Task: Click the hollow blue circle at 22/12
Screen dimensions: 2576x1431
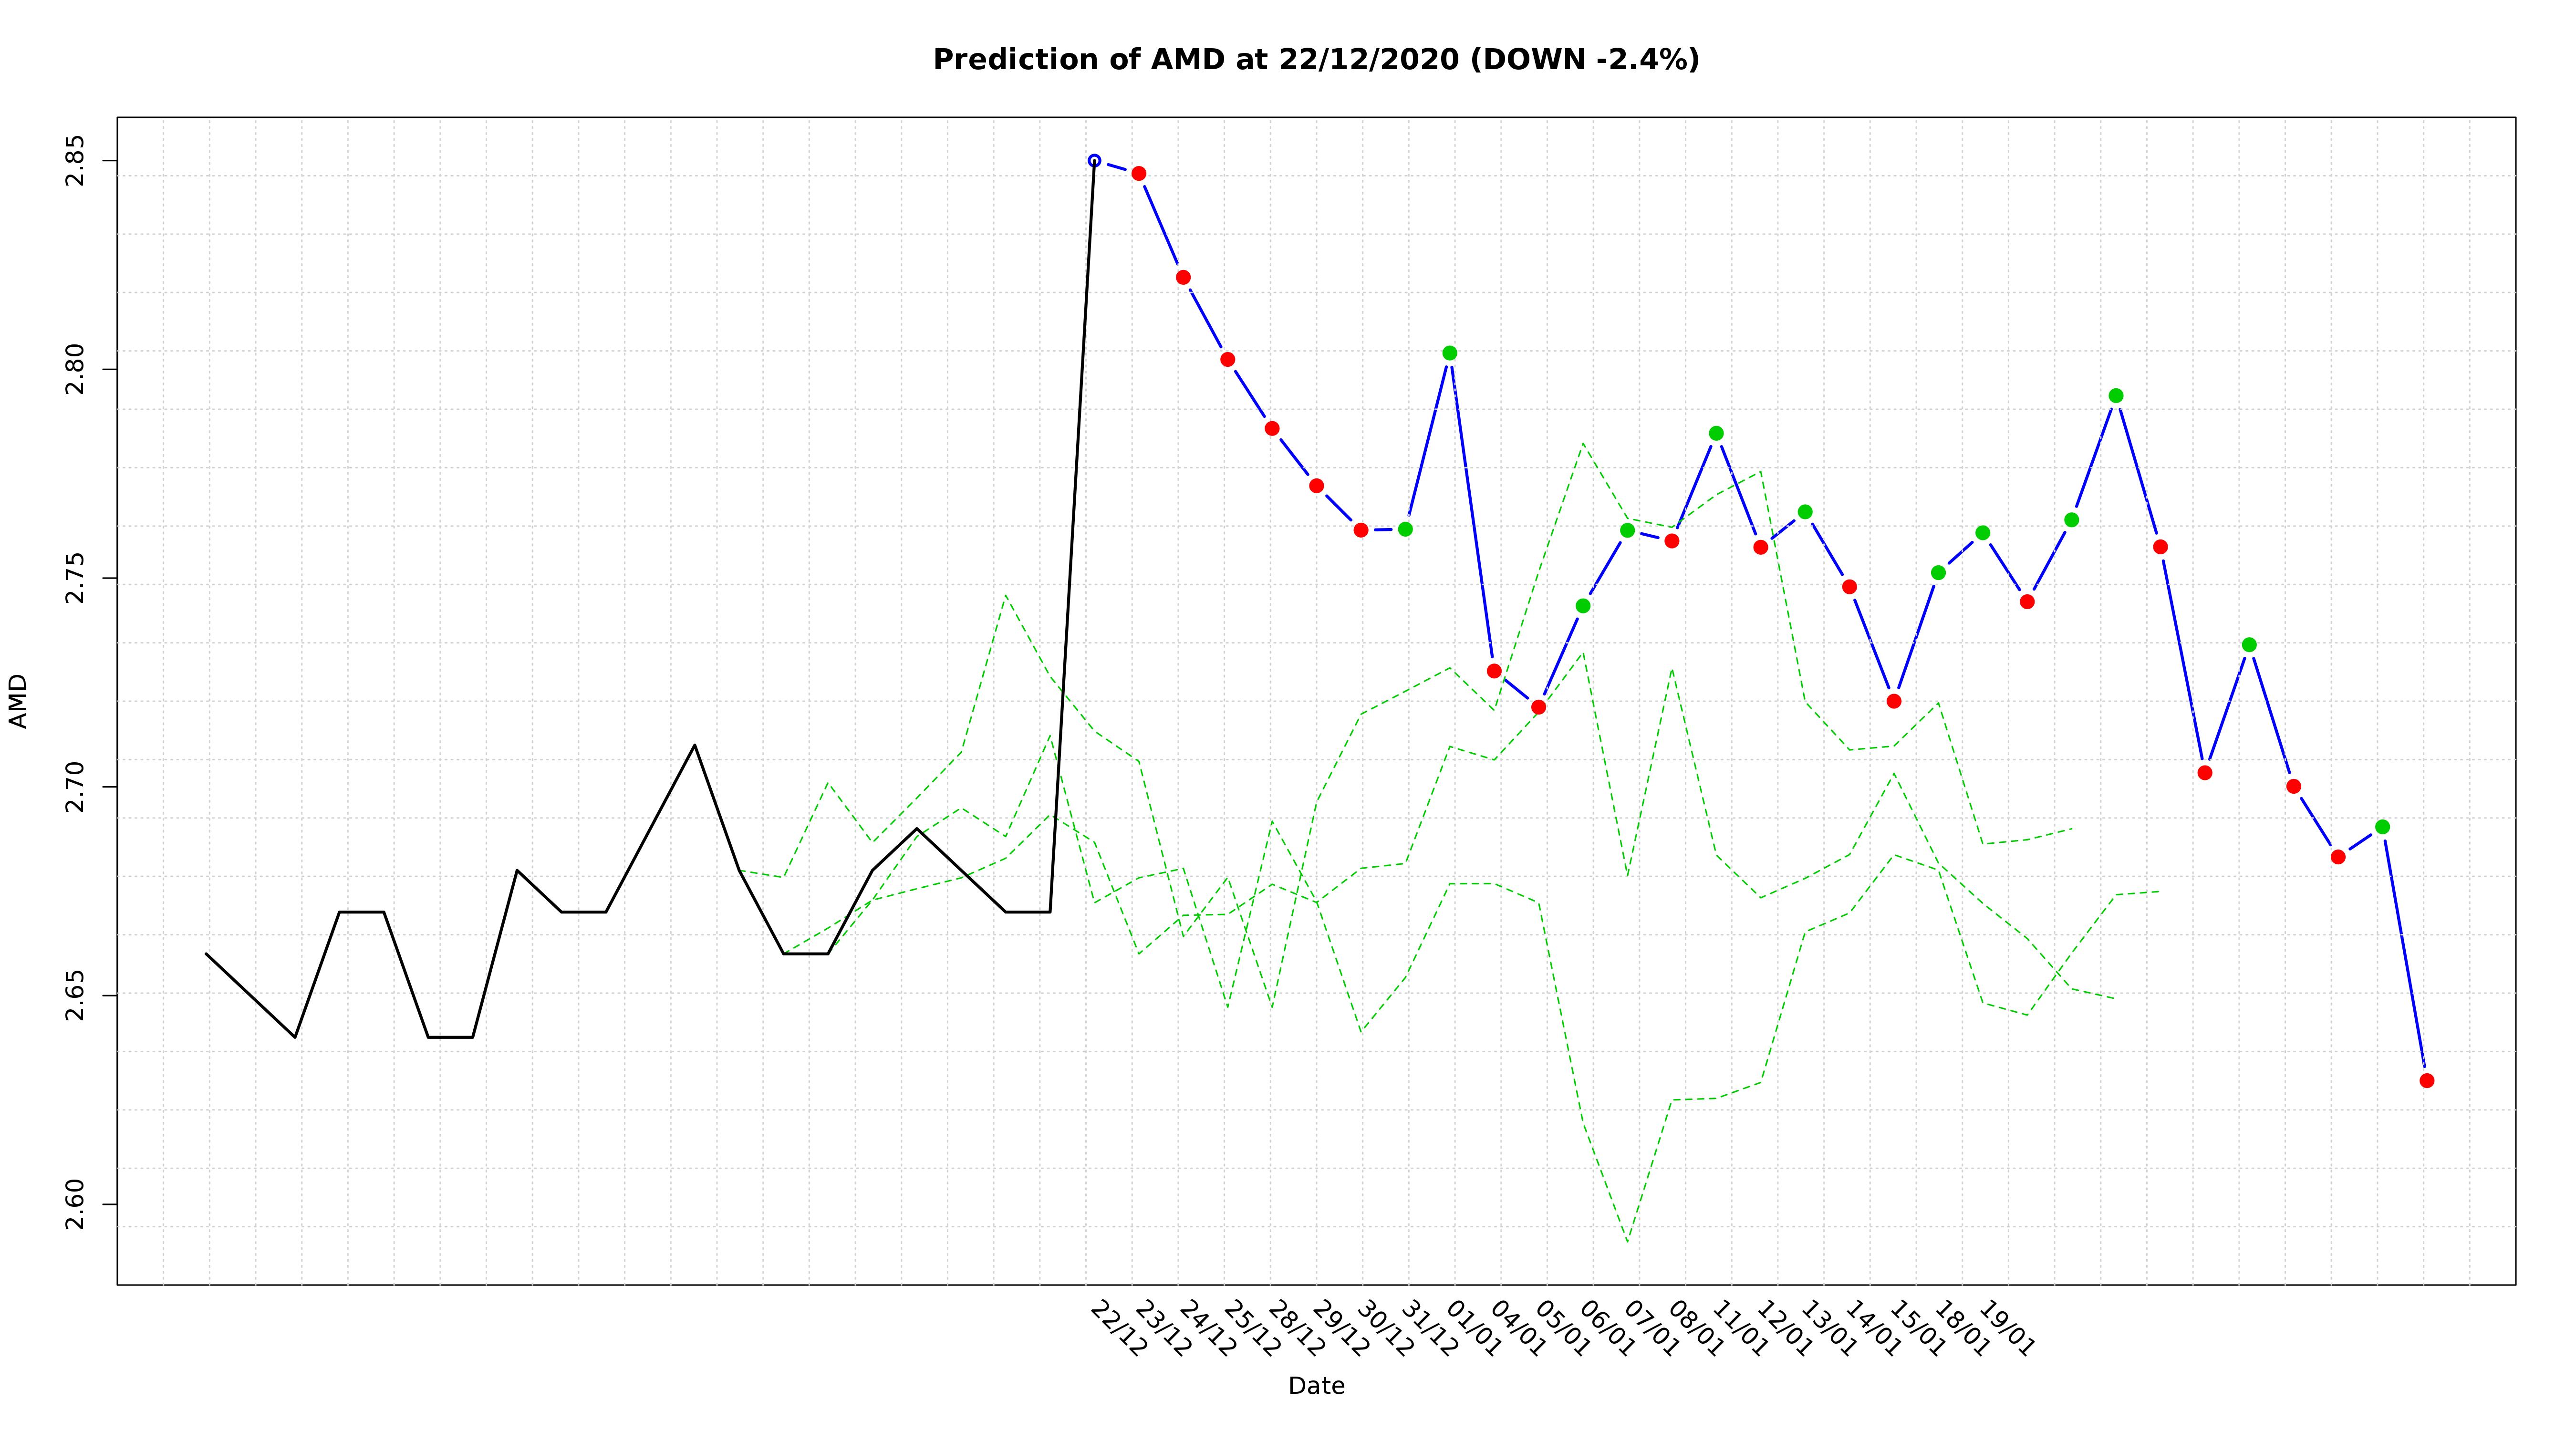Action: point(1094,160)
